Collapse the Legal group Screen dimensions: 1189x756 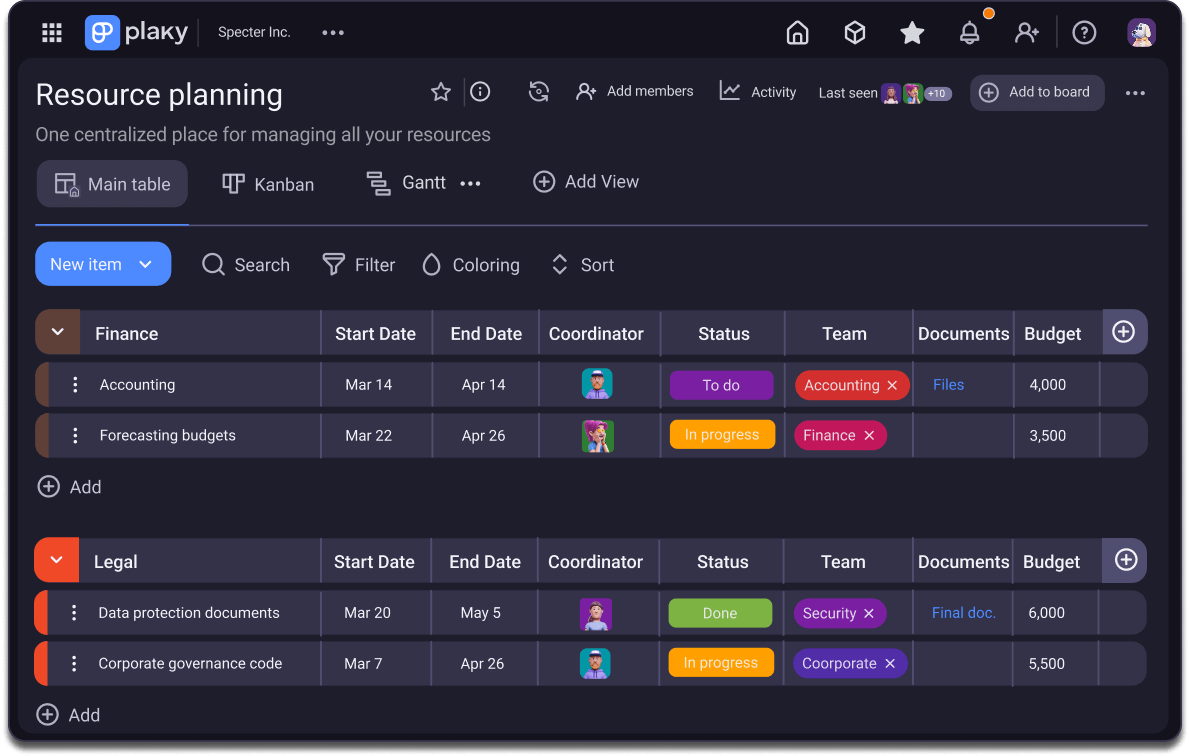pyautogui.click(x=57, y=560)
